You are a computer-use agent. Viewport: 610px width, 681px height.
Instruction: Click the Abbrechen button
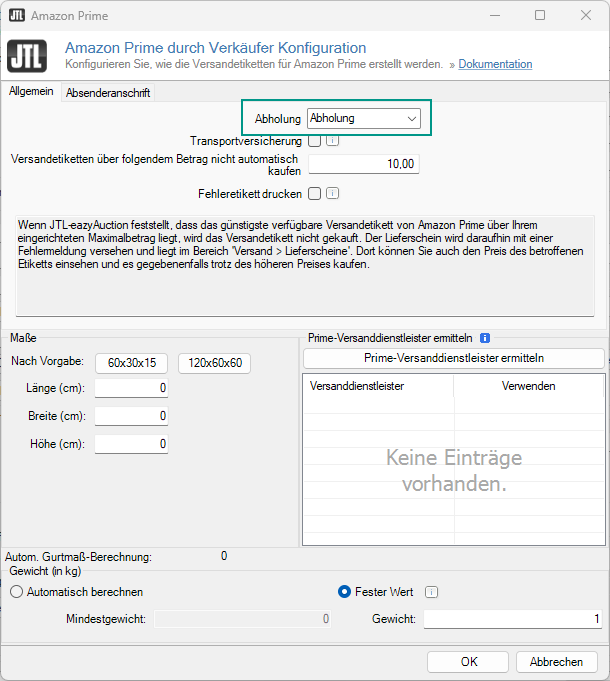click(557, 661)
